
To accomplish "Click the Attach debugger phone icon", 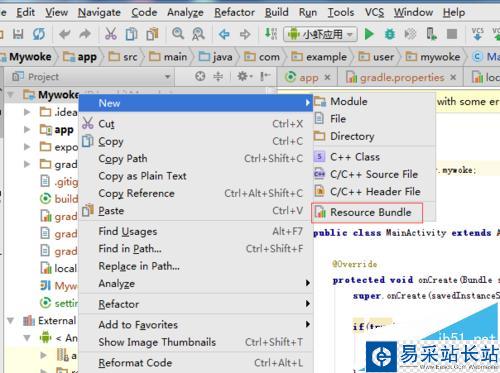I will click(x=431, y=34).
